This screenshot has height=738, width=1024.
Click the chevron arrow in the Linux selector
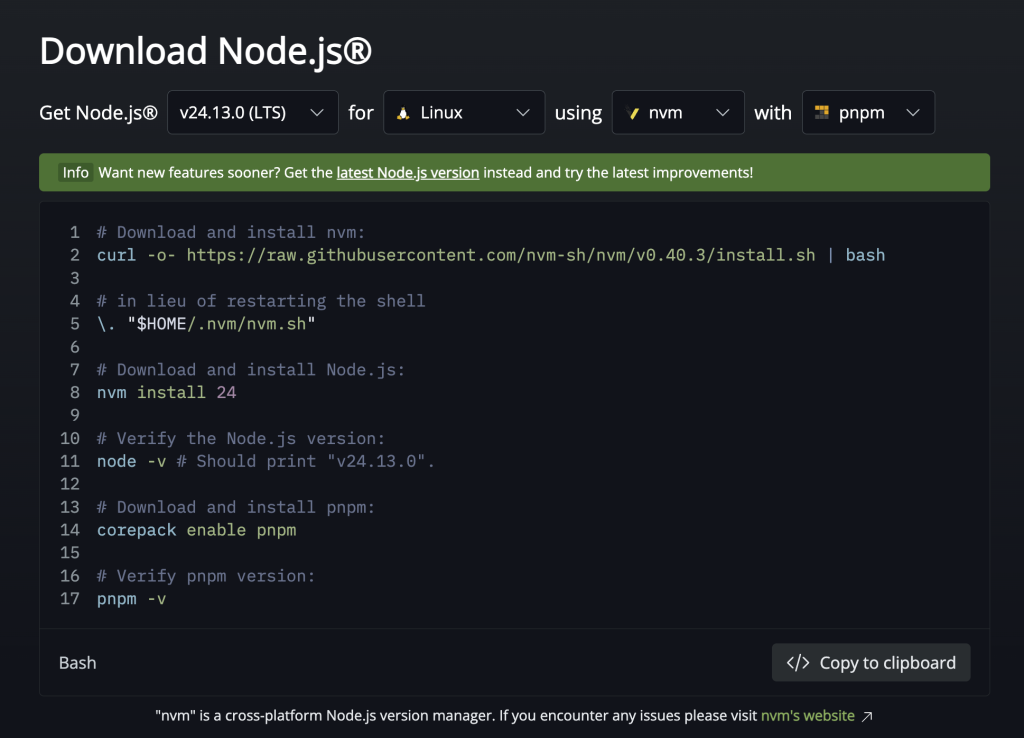click(523, 113)
